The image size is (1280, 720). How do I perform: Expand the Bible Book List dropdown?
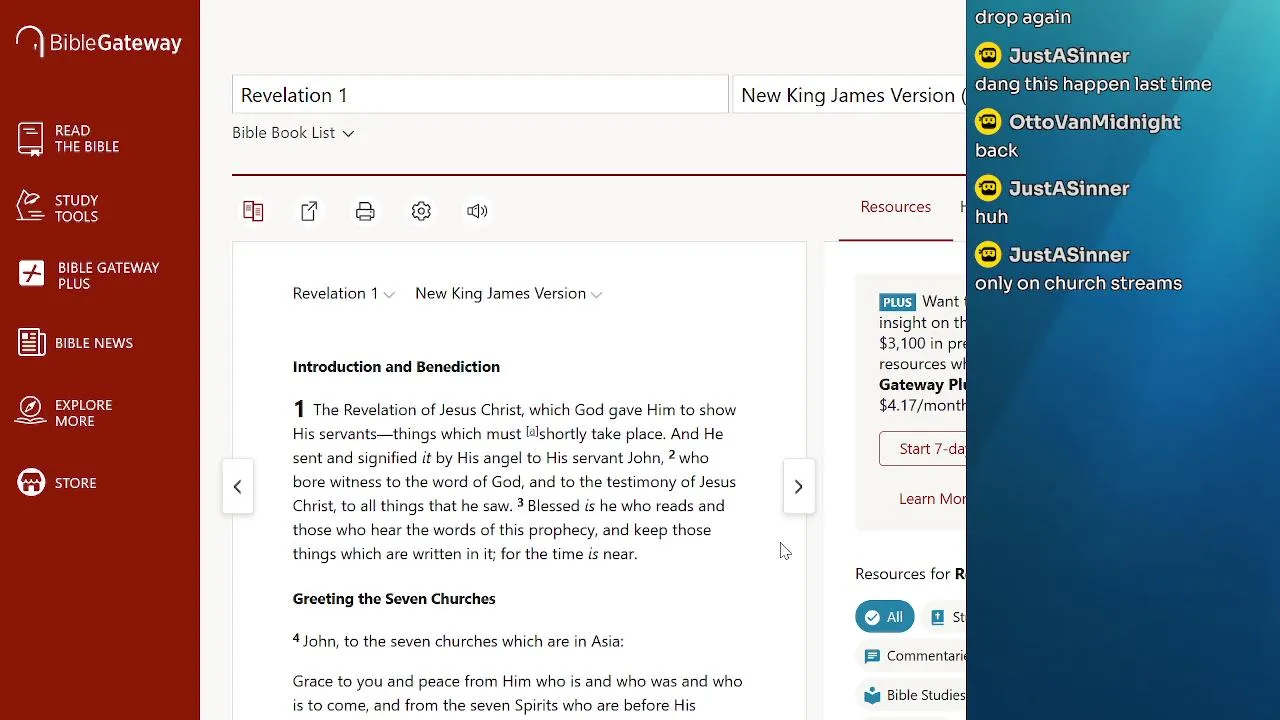pyautogui.click(x=293, y=133)
